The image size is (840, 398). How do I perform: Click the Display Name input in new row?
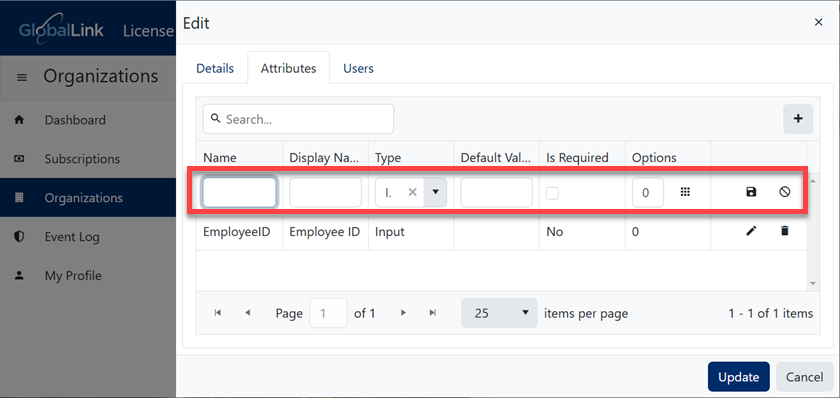pos(325,192)
